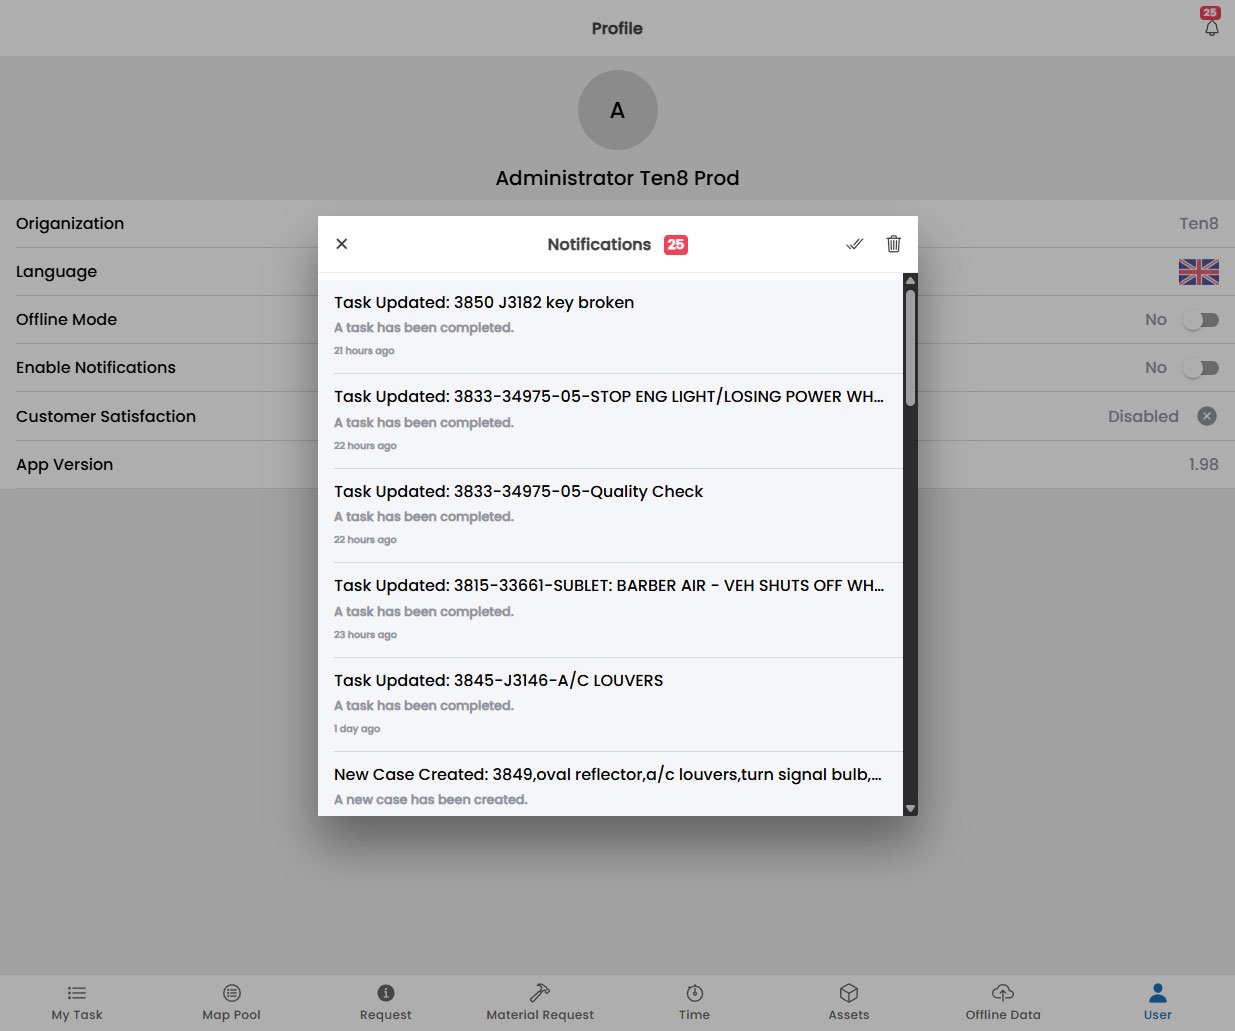Click the Organization row label
The image size is (1235, 1031).
coord(70,223)
